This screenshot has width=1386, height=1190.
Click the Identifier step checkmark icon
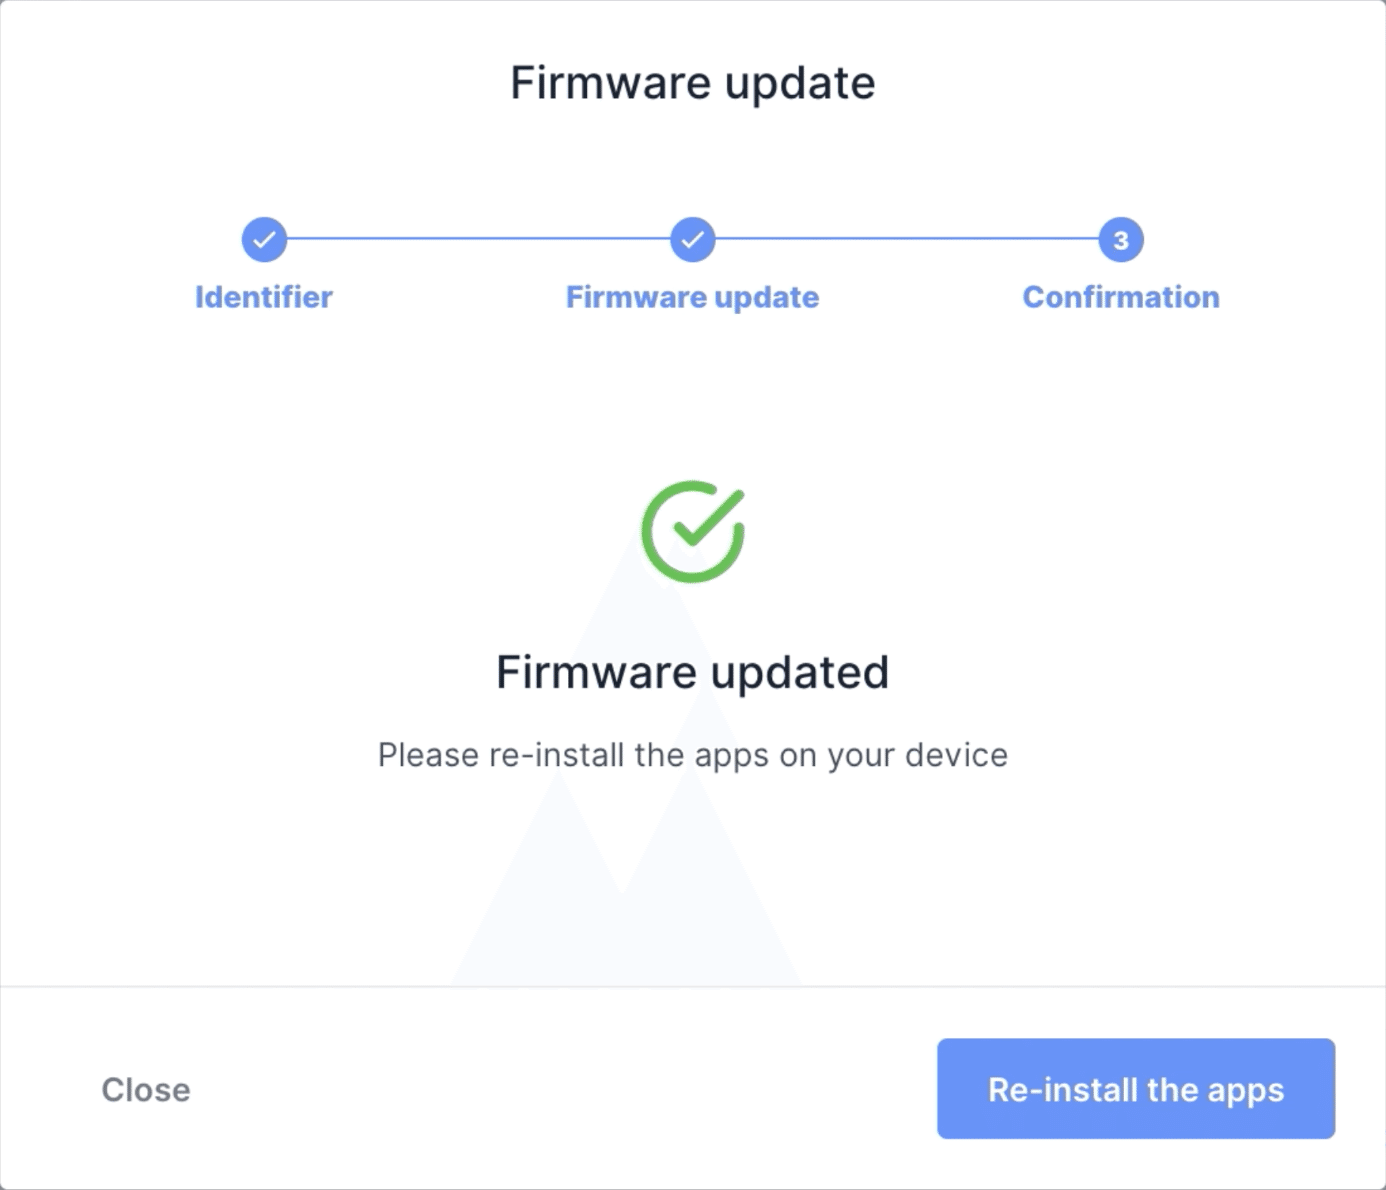tap(264, 240)
